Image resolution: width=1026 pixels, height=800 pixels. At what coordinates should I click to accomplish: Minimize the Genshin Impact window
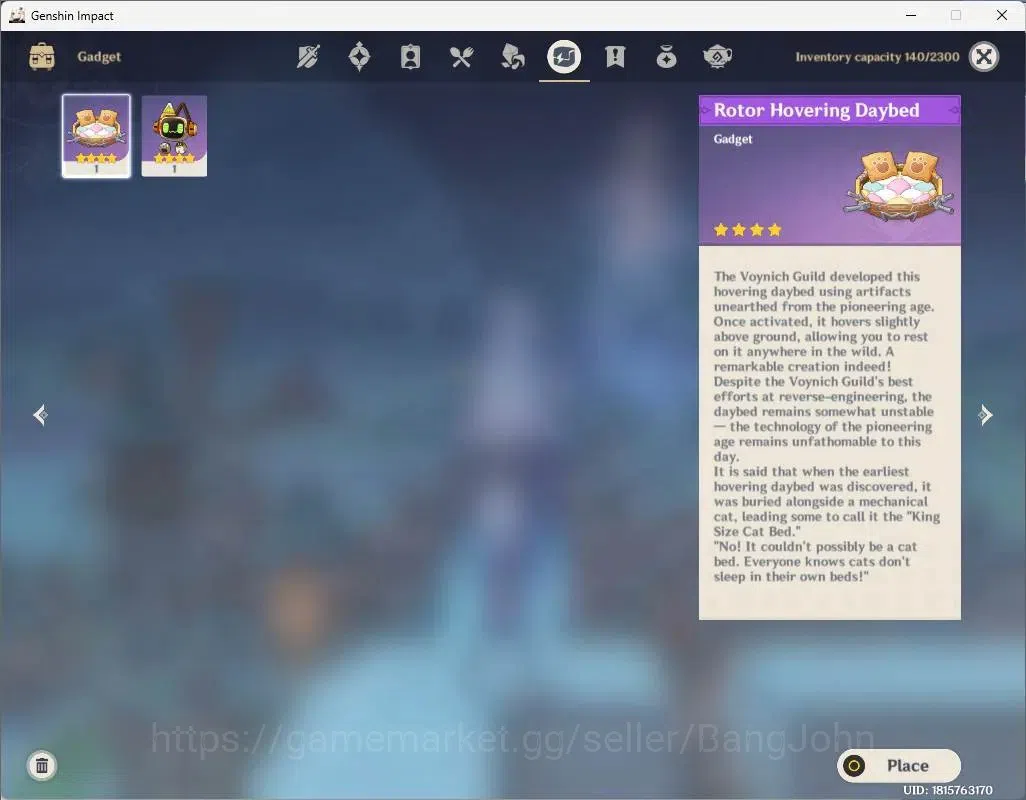pyautogui.click(x=911, y=15)
